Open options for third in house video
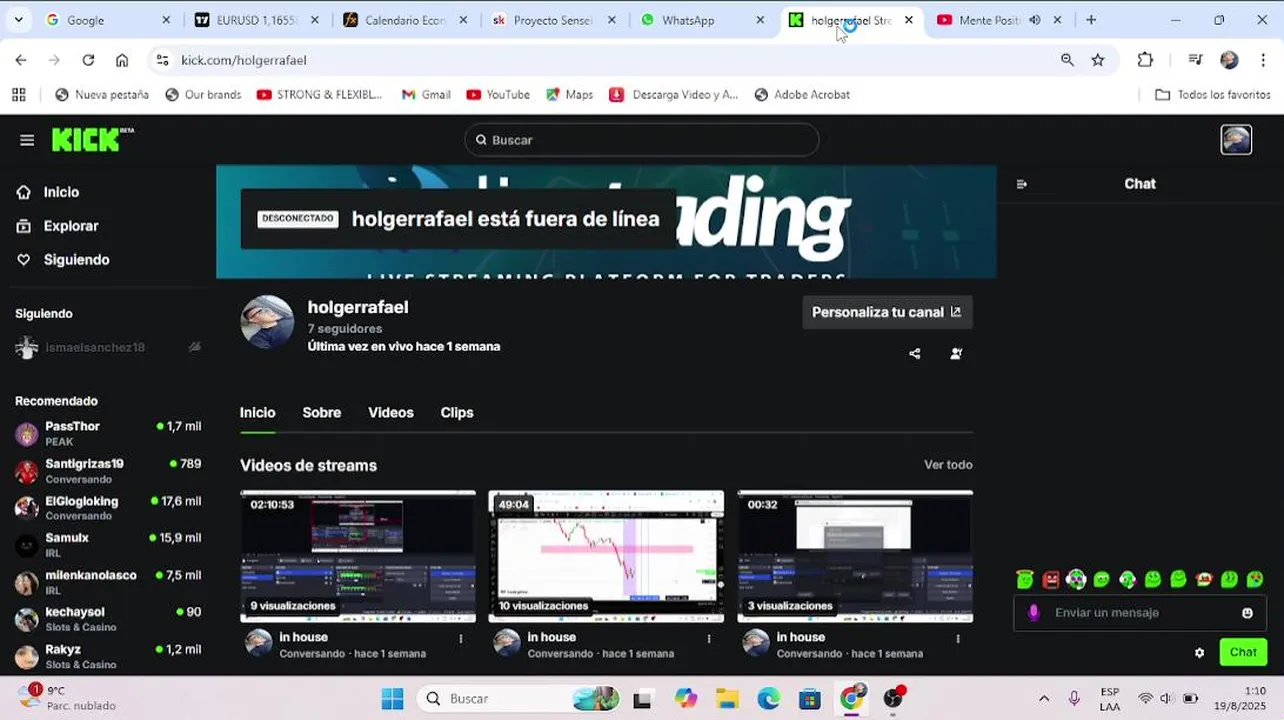The width and height of the screenshot is (1284, 720). coord(958,638)
